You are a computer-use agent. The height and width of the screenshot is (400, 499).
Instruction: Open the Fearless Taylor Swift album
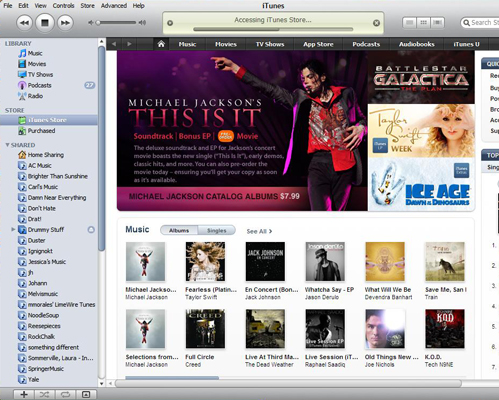tap(205, 262)
